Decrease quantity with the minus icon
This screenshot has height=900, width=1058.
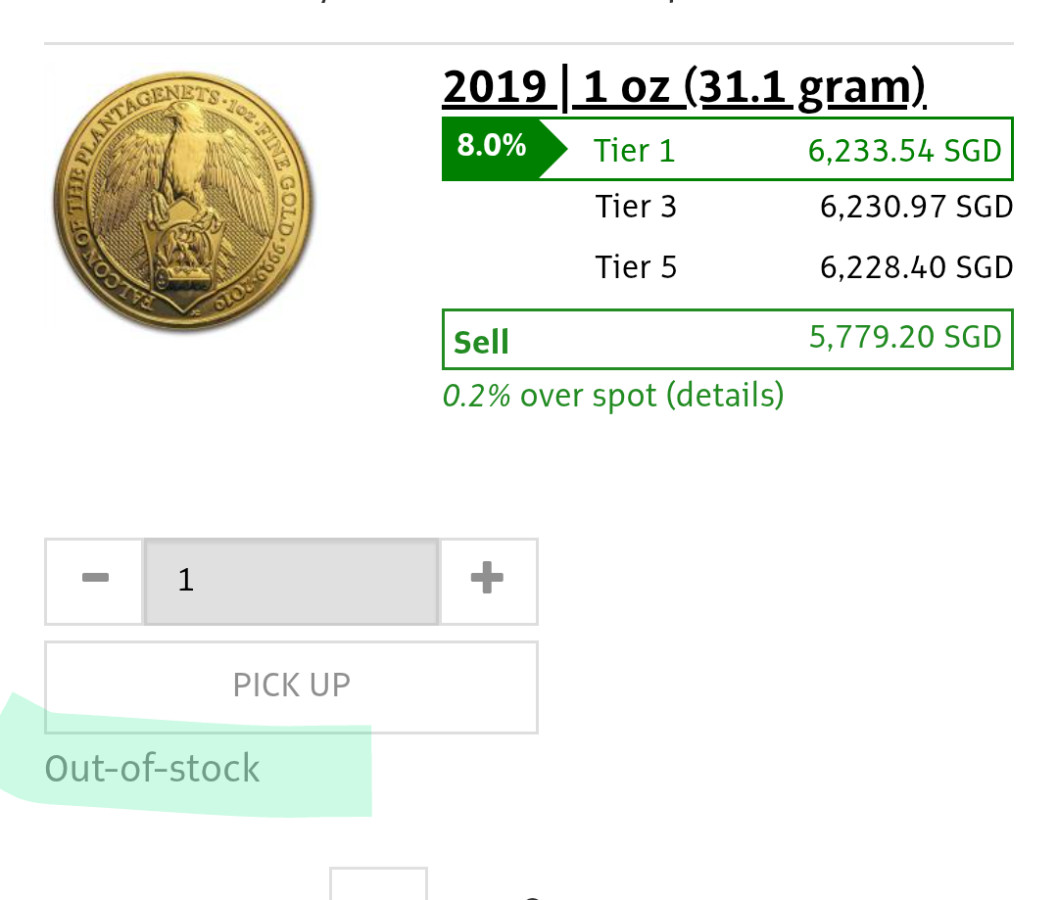click(95, 580)
